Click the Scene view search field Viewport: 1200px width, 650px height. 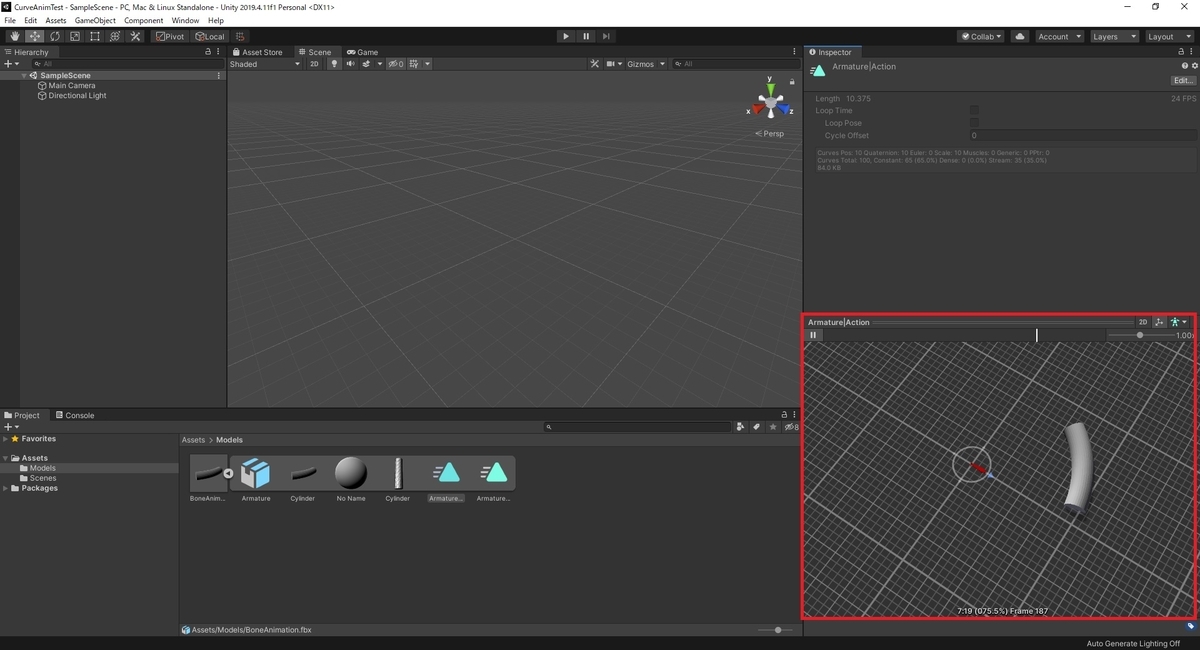pos(735,64)
